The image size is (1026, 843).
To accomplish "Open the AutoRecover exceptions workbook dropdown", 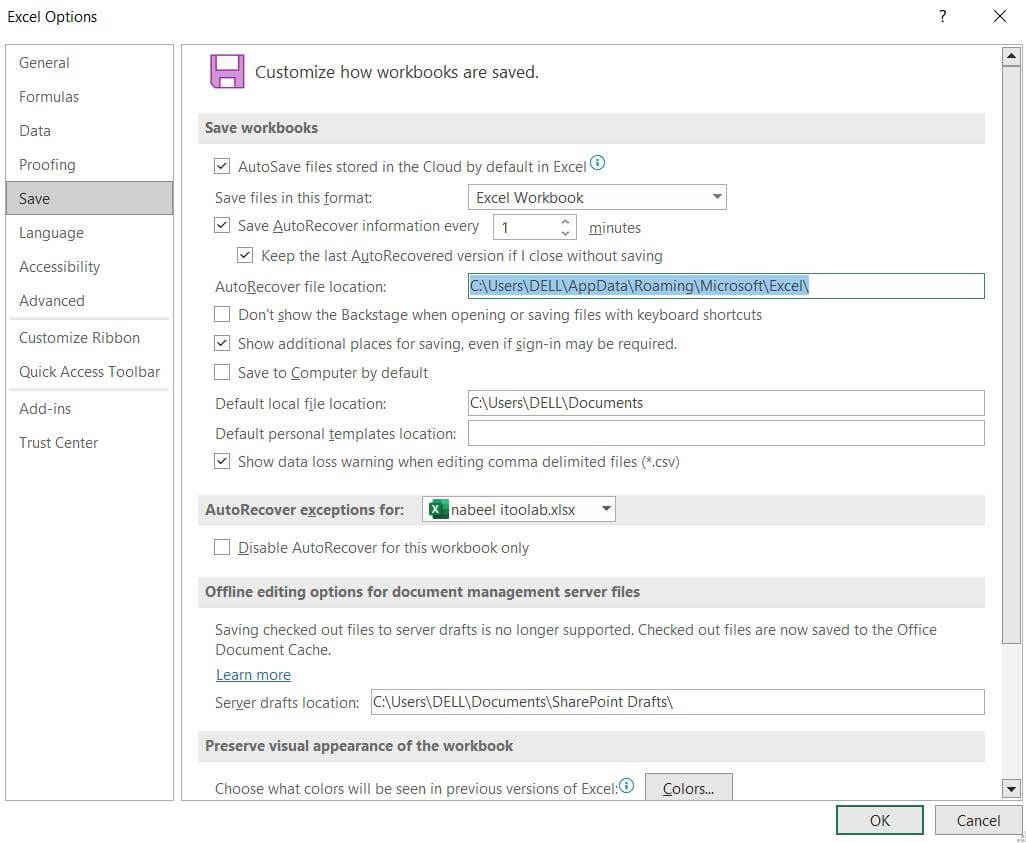I will click(x=605, y=509).
